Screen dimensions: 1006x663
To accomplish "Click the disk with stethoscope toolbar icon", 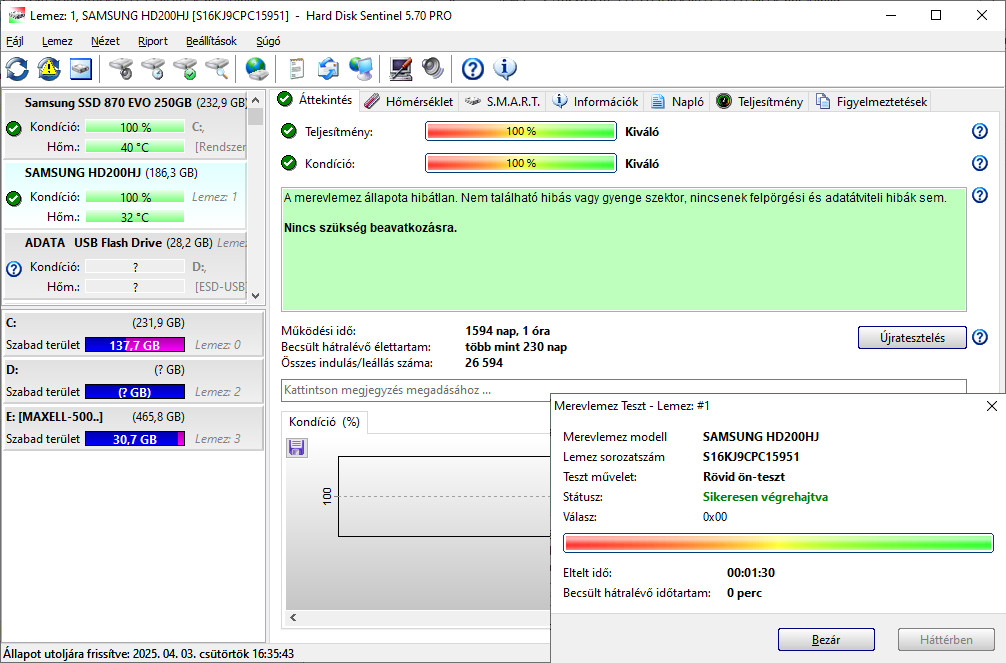I will (x=121, y=69).
